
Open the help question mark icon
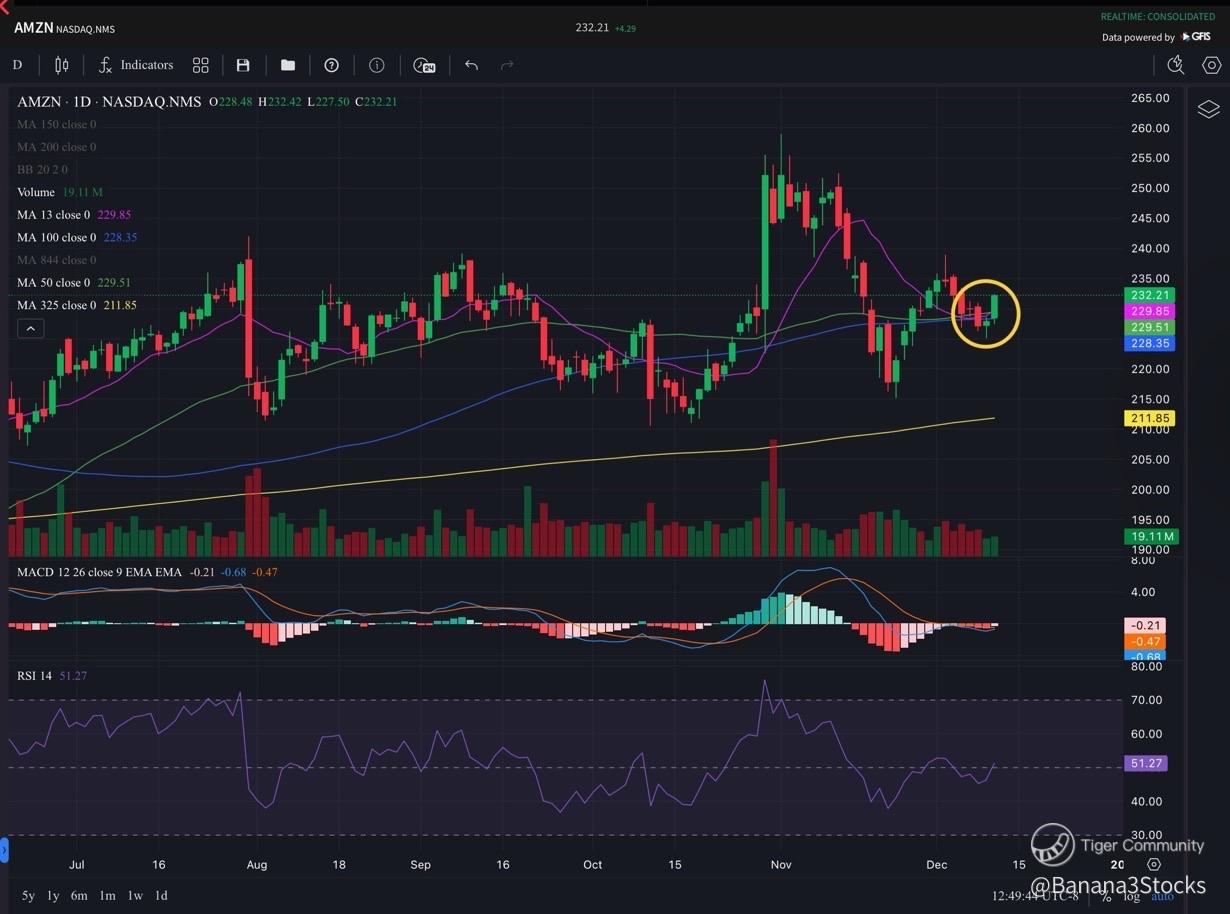[x=332, y=65]
